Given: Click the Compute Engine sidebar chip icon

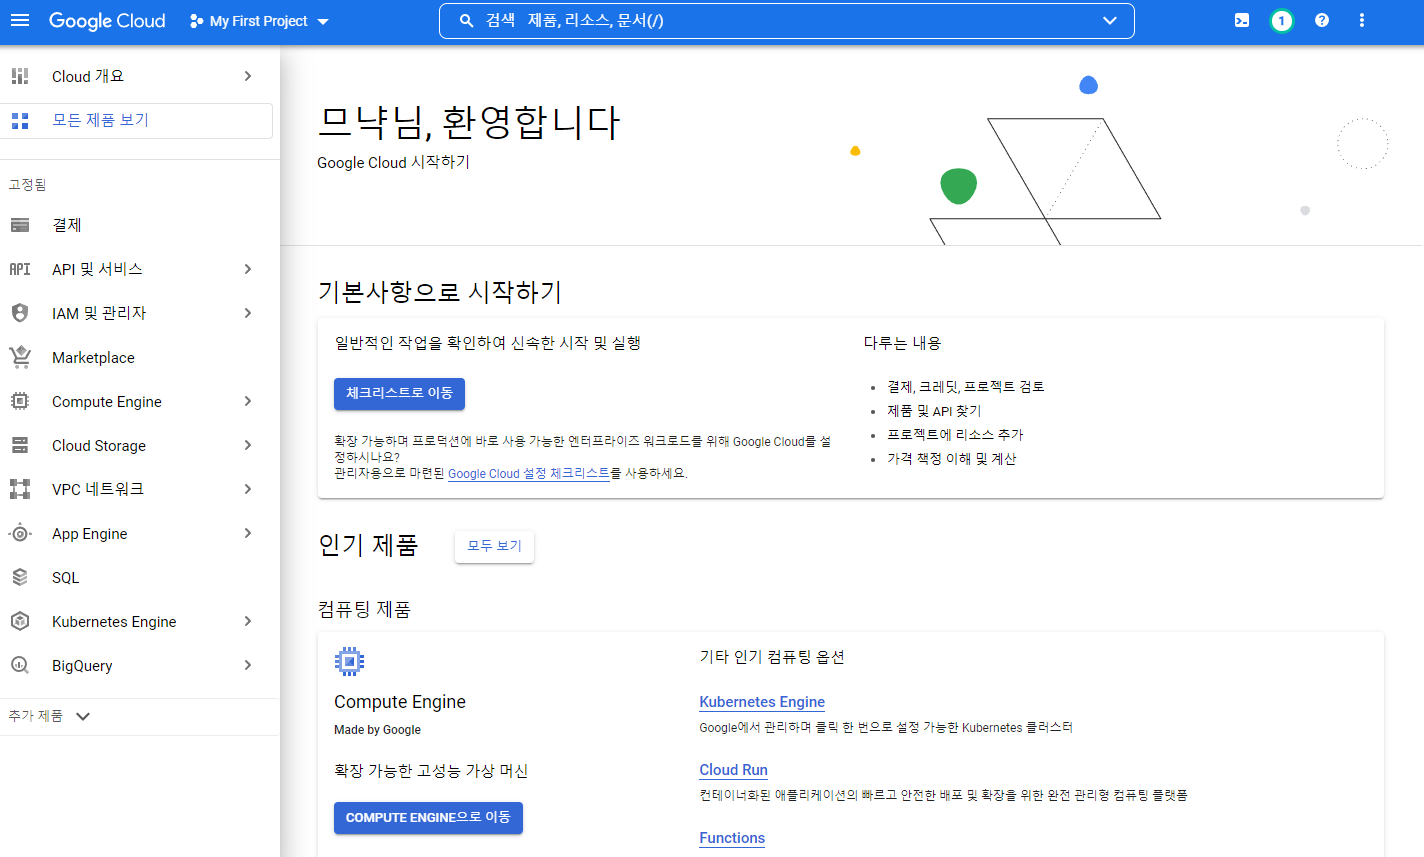Looking at the screenshot, I should (20, 401).
